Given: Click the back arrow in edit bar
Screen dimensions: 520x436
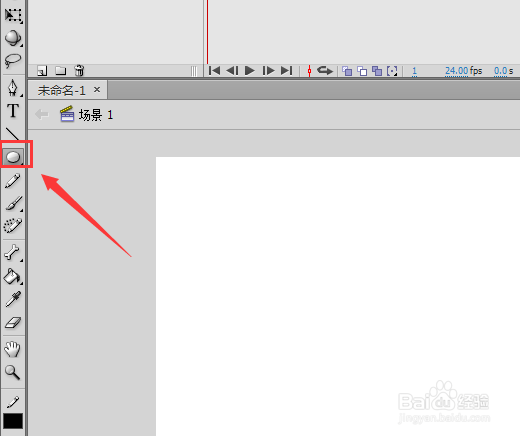Looking at the screenshot, I should point(42,114).
